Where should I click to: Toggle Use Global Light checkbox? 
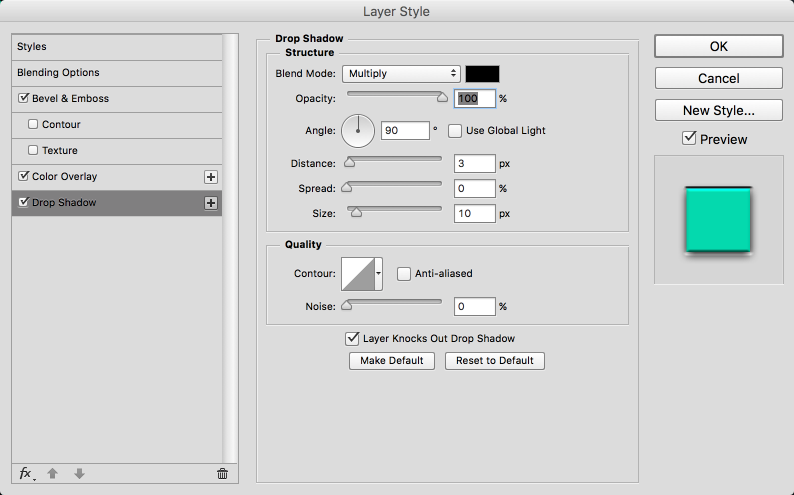coord(455,131)
